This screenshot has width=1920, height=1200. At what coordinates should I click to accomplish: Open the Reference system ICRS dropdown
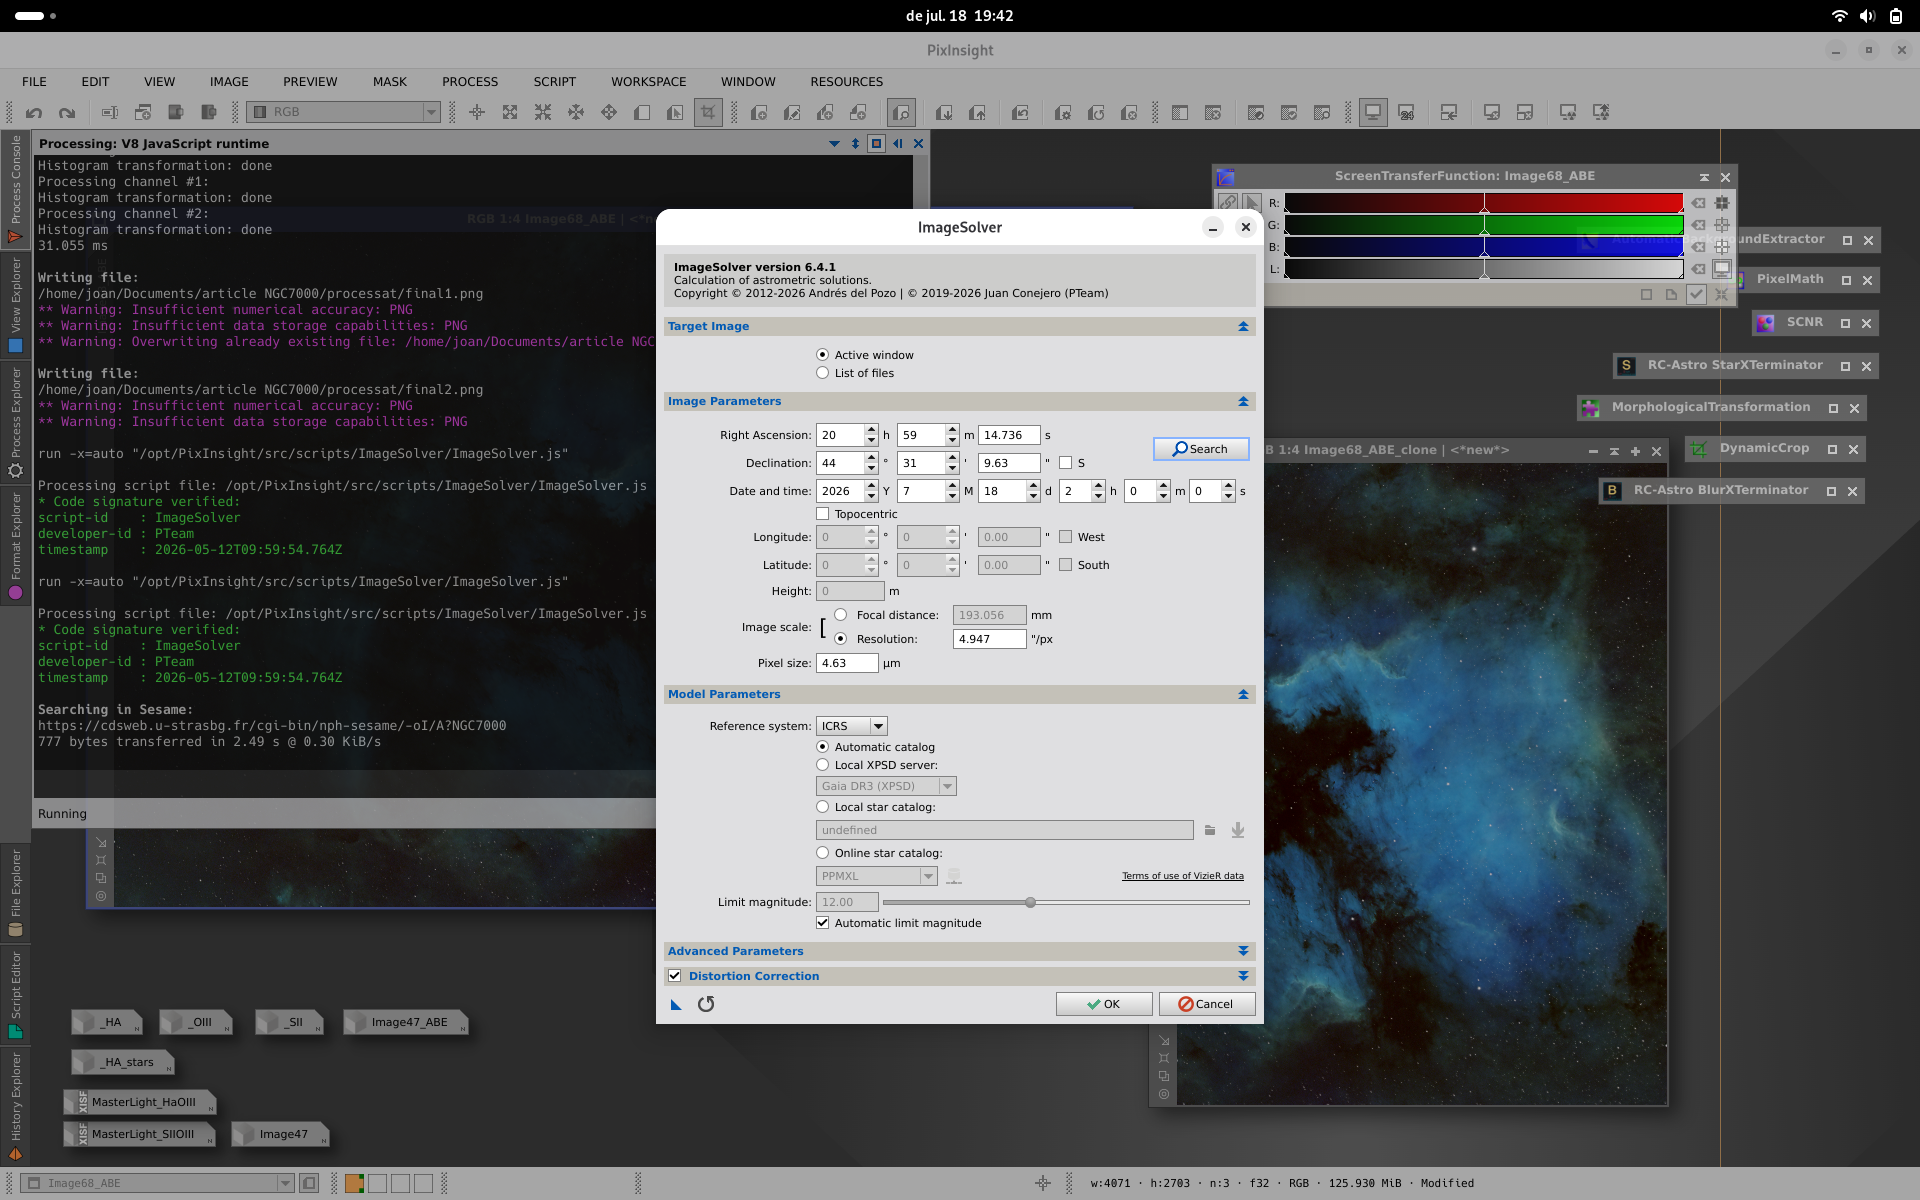click(x=852, y=726)
